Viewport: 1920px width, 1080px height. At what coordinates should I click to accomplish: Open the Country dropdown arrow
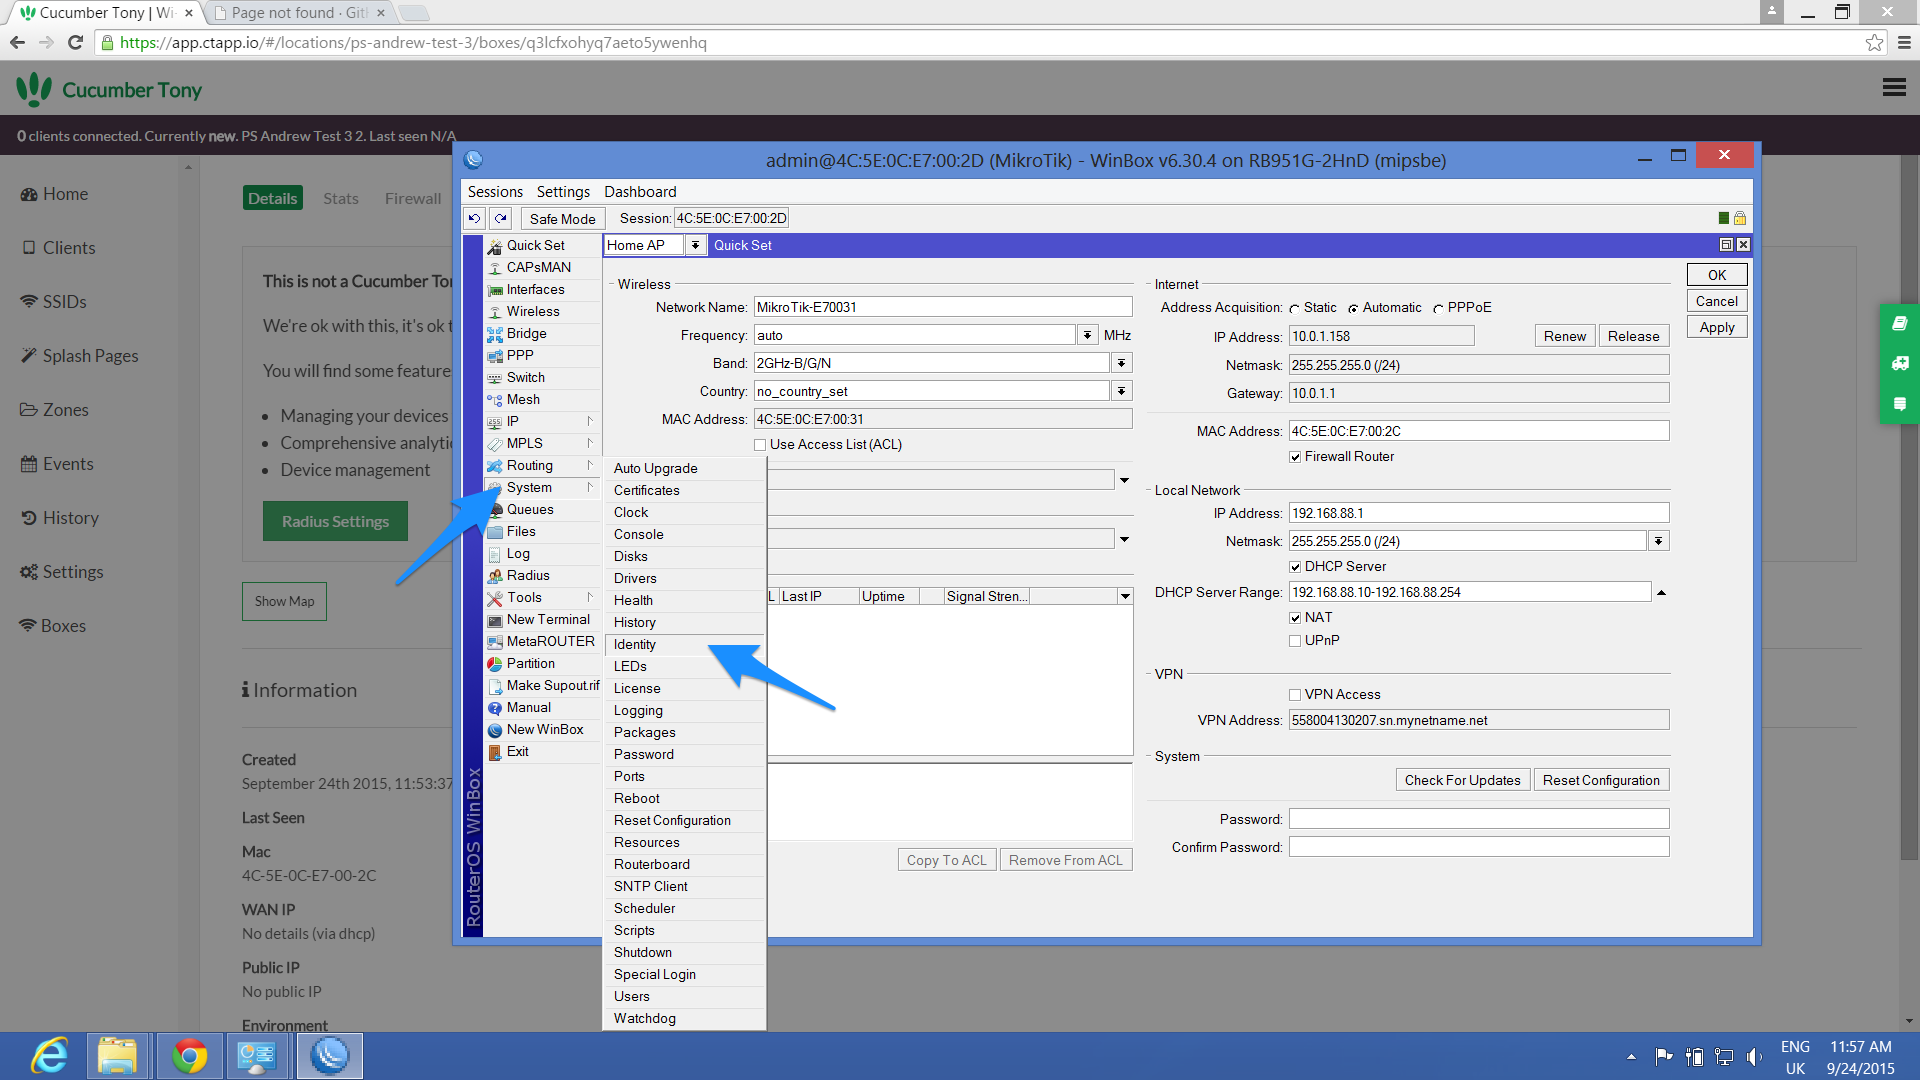click(1121, 391)
